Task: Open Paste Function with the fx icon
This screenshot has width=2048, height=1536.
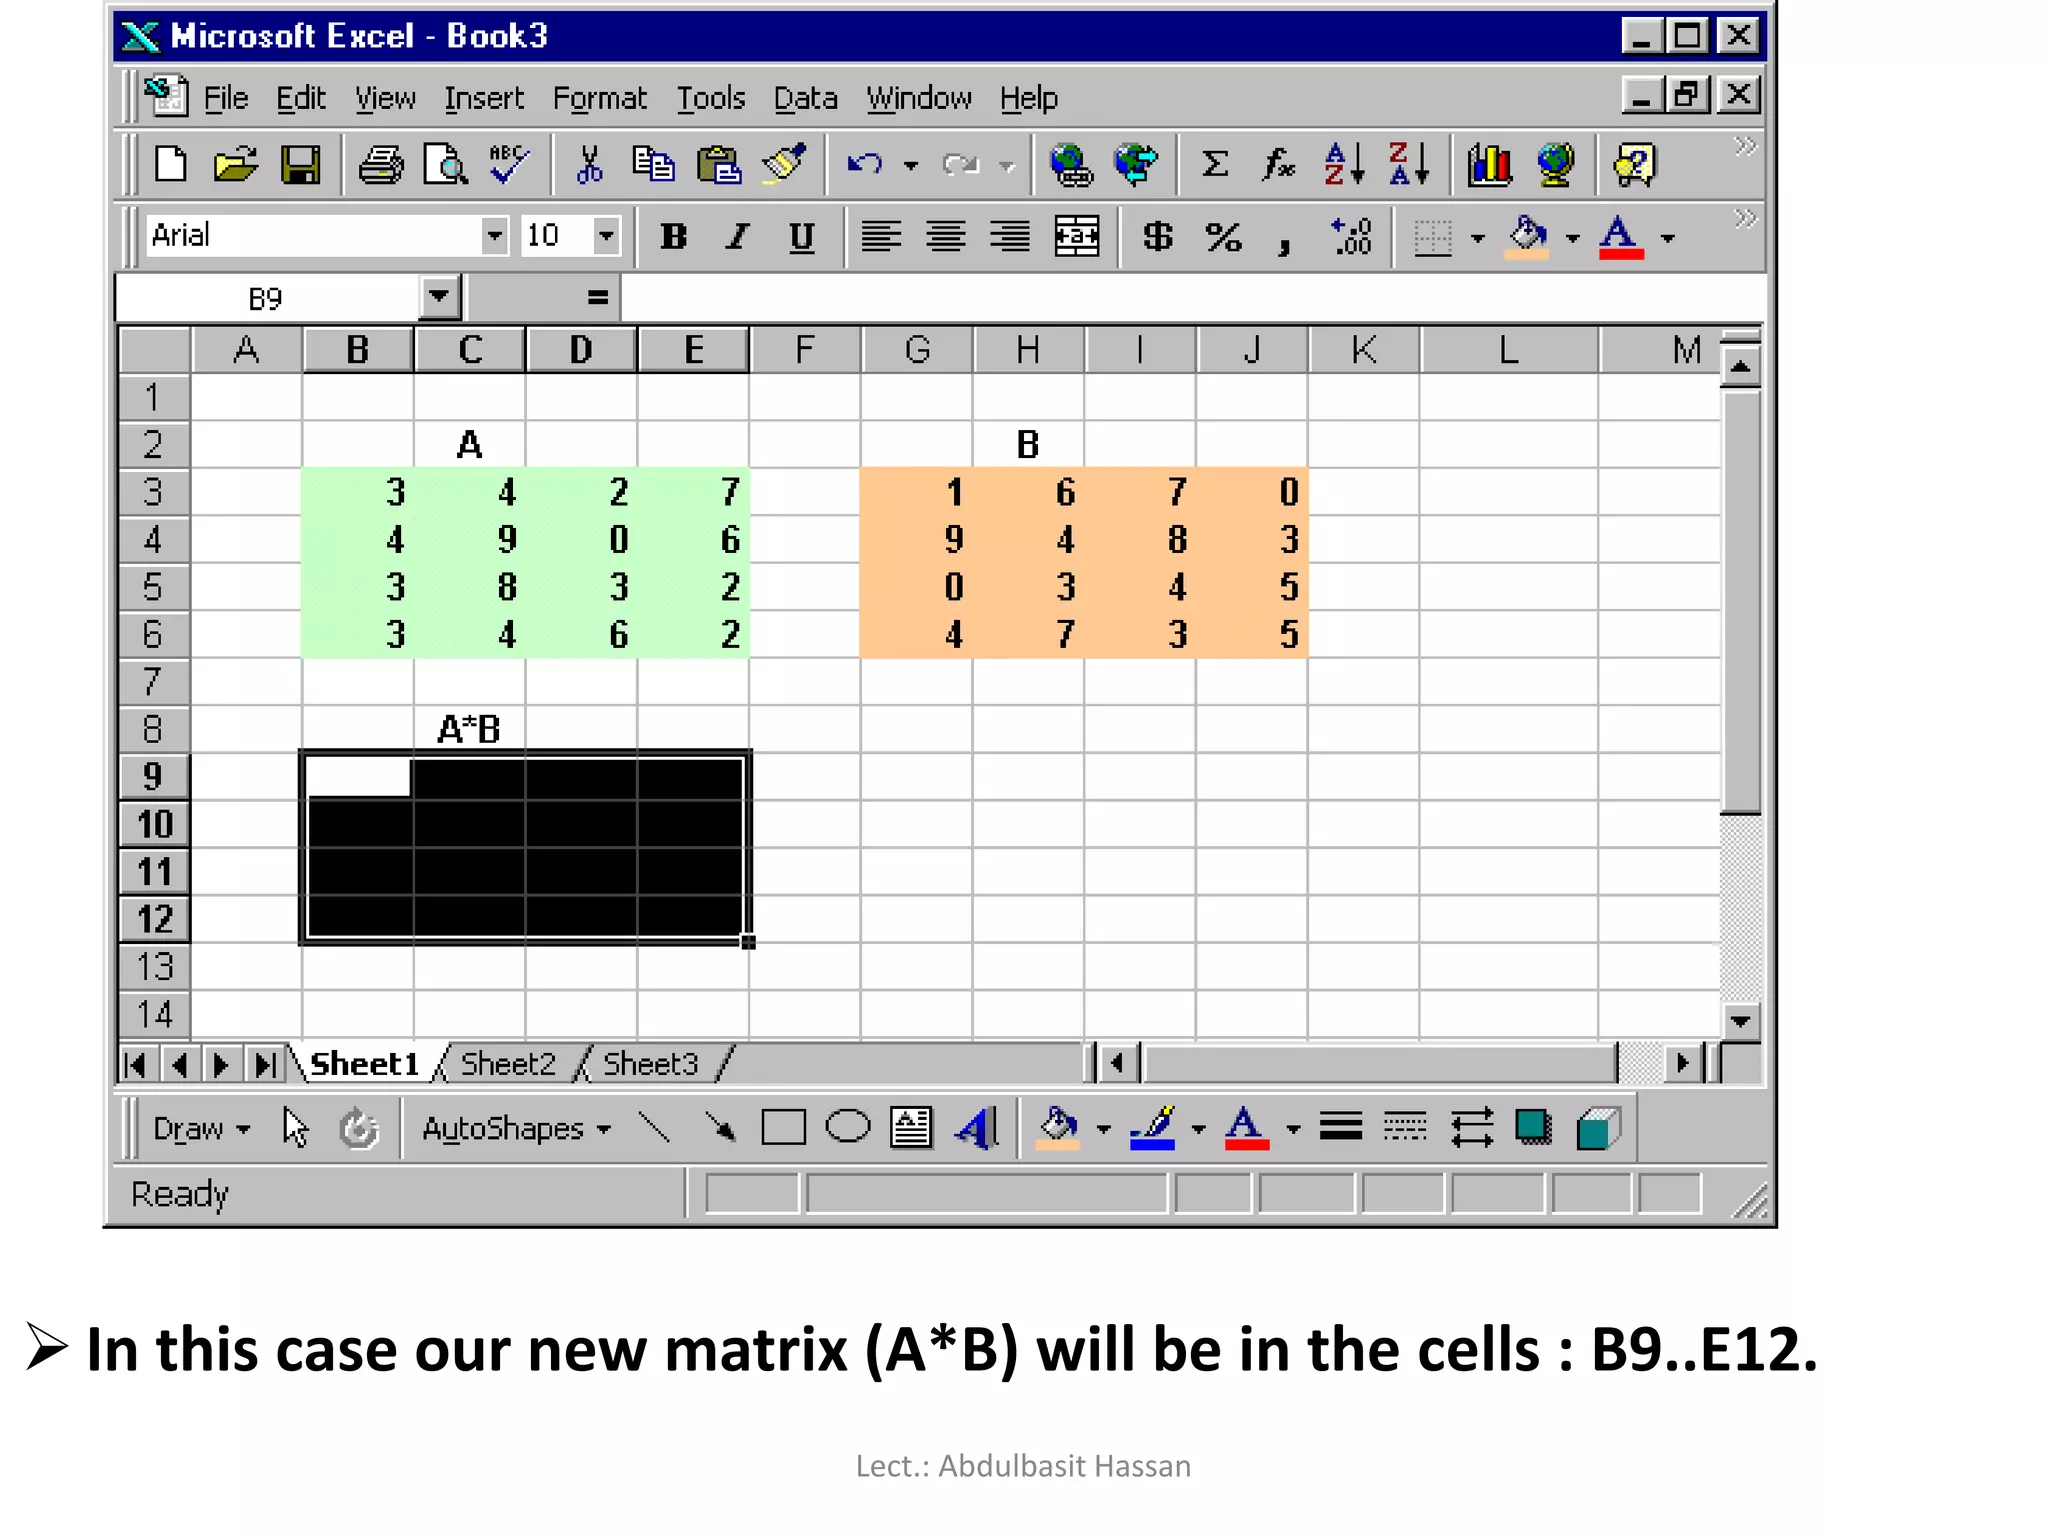Action: 1278,164
